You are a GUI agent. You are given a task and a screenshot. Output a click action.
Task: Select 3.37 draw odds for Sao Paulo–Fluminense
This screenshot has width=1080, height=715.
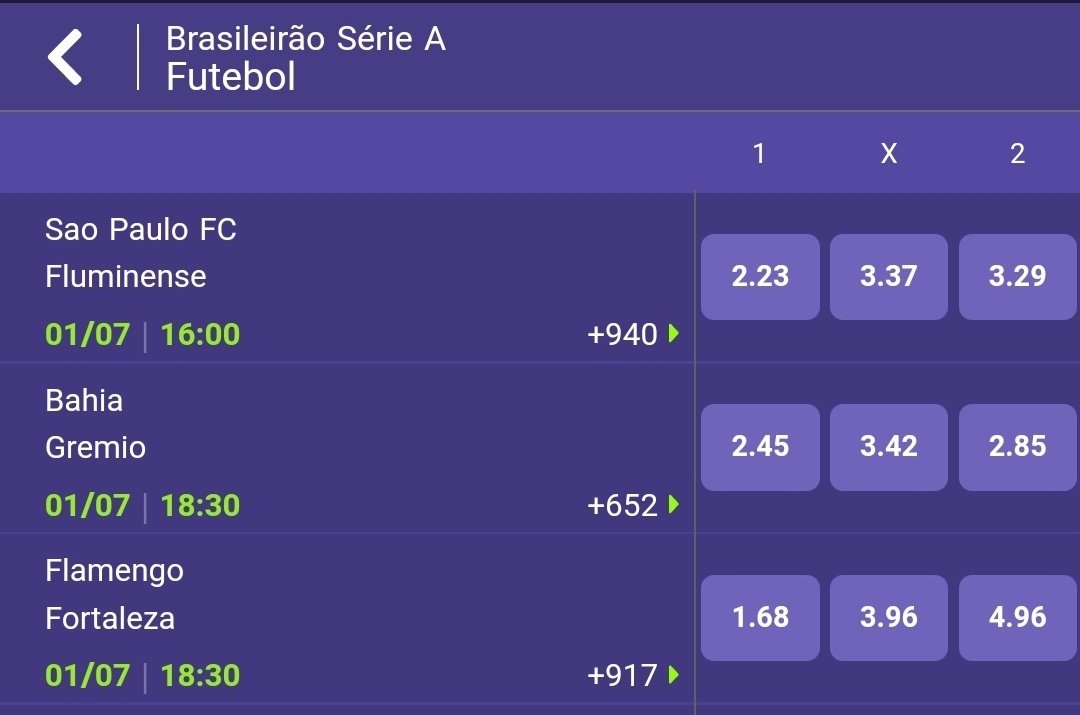(888, 277)
